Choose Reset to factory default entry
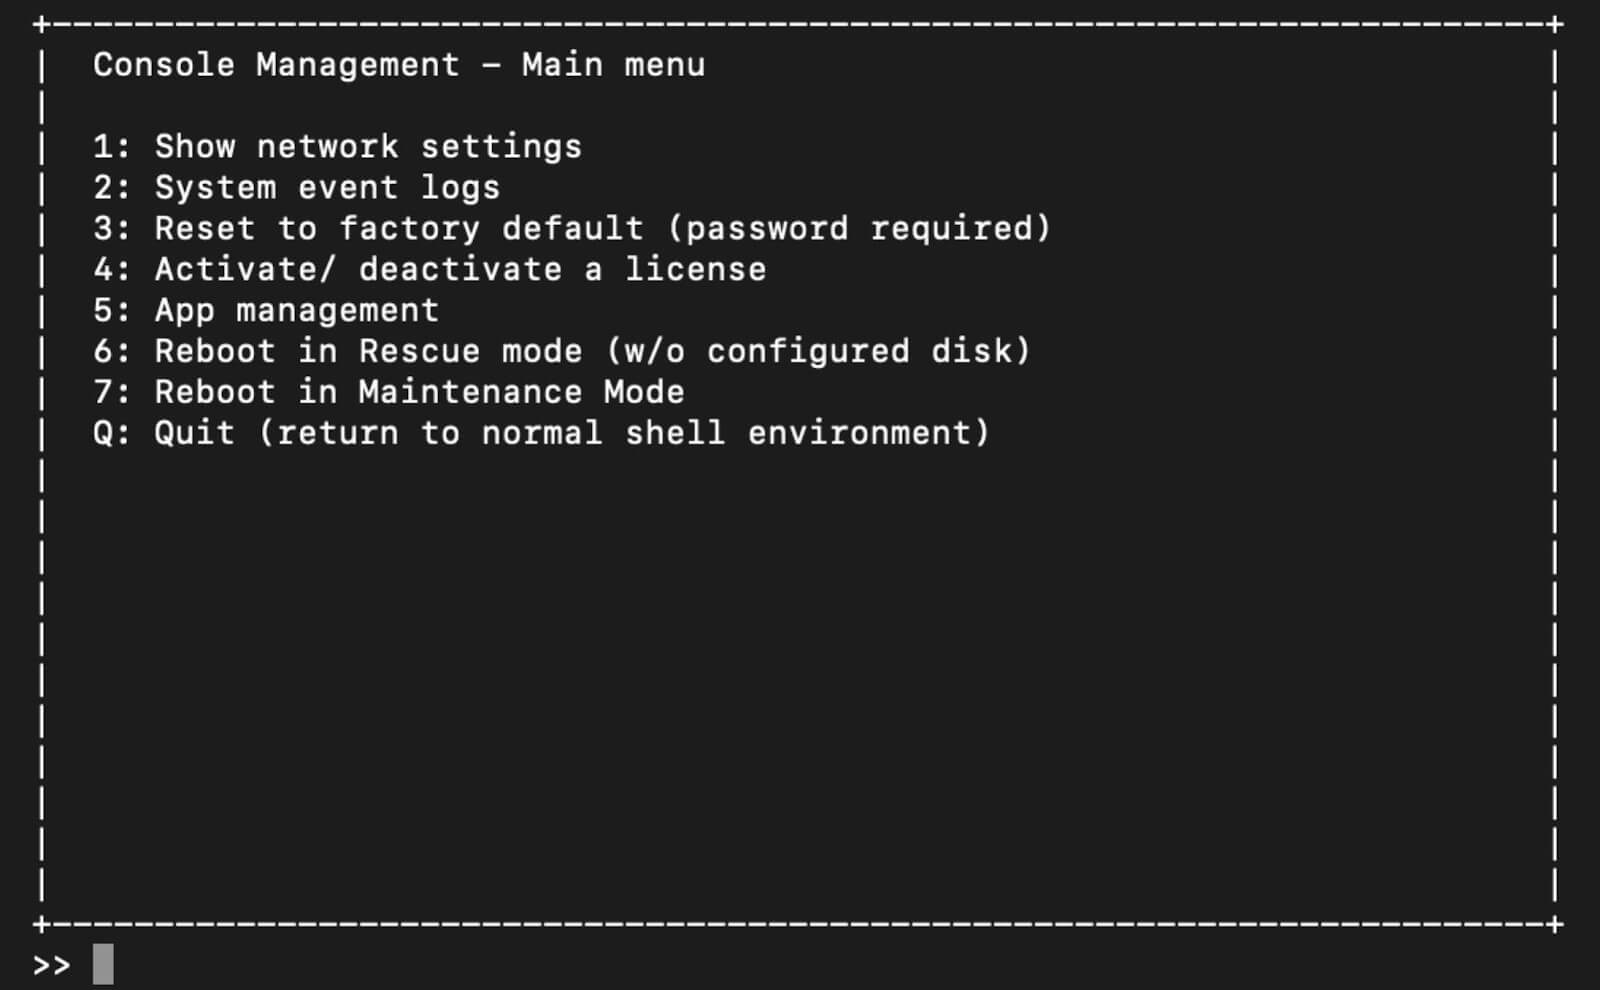Viewport: 1600px width, 990px height. (572, 229)
